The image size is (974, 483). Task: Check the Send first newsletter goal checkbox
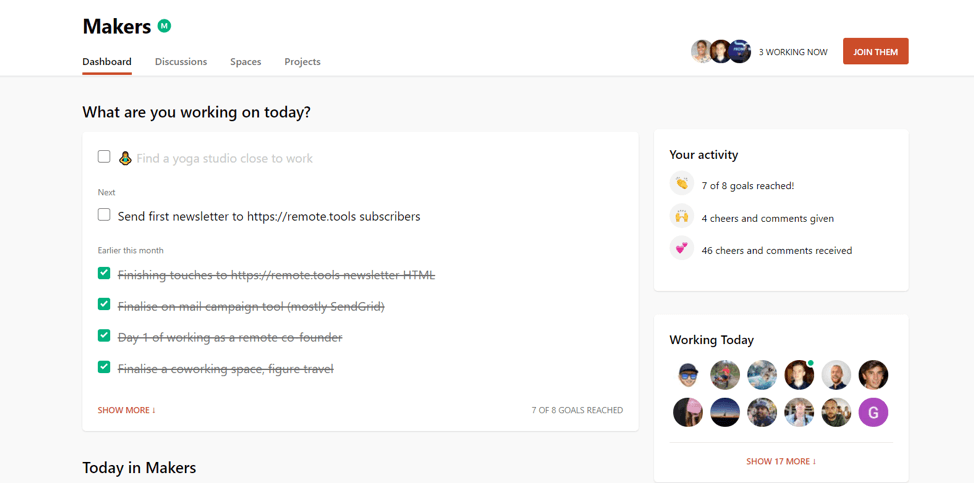[104, 215]
